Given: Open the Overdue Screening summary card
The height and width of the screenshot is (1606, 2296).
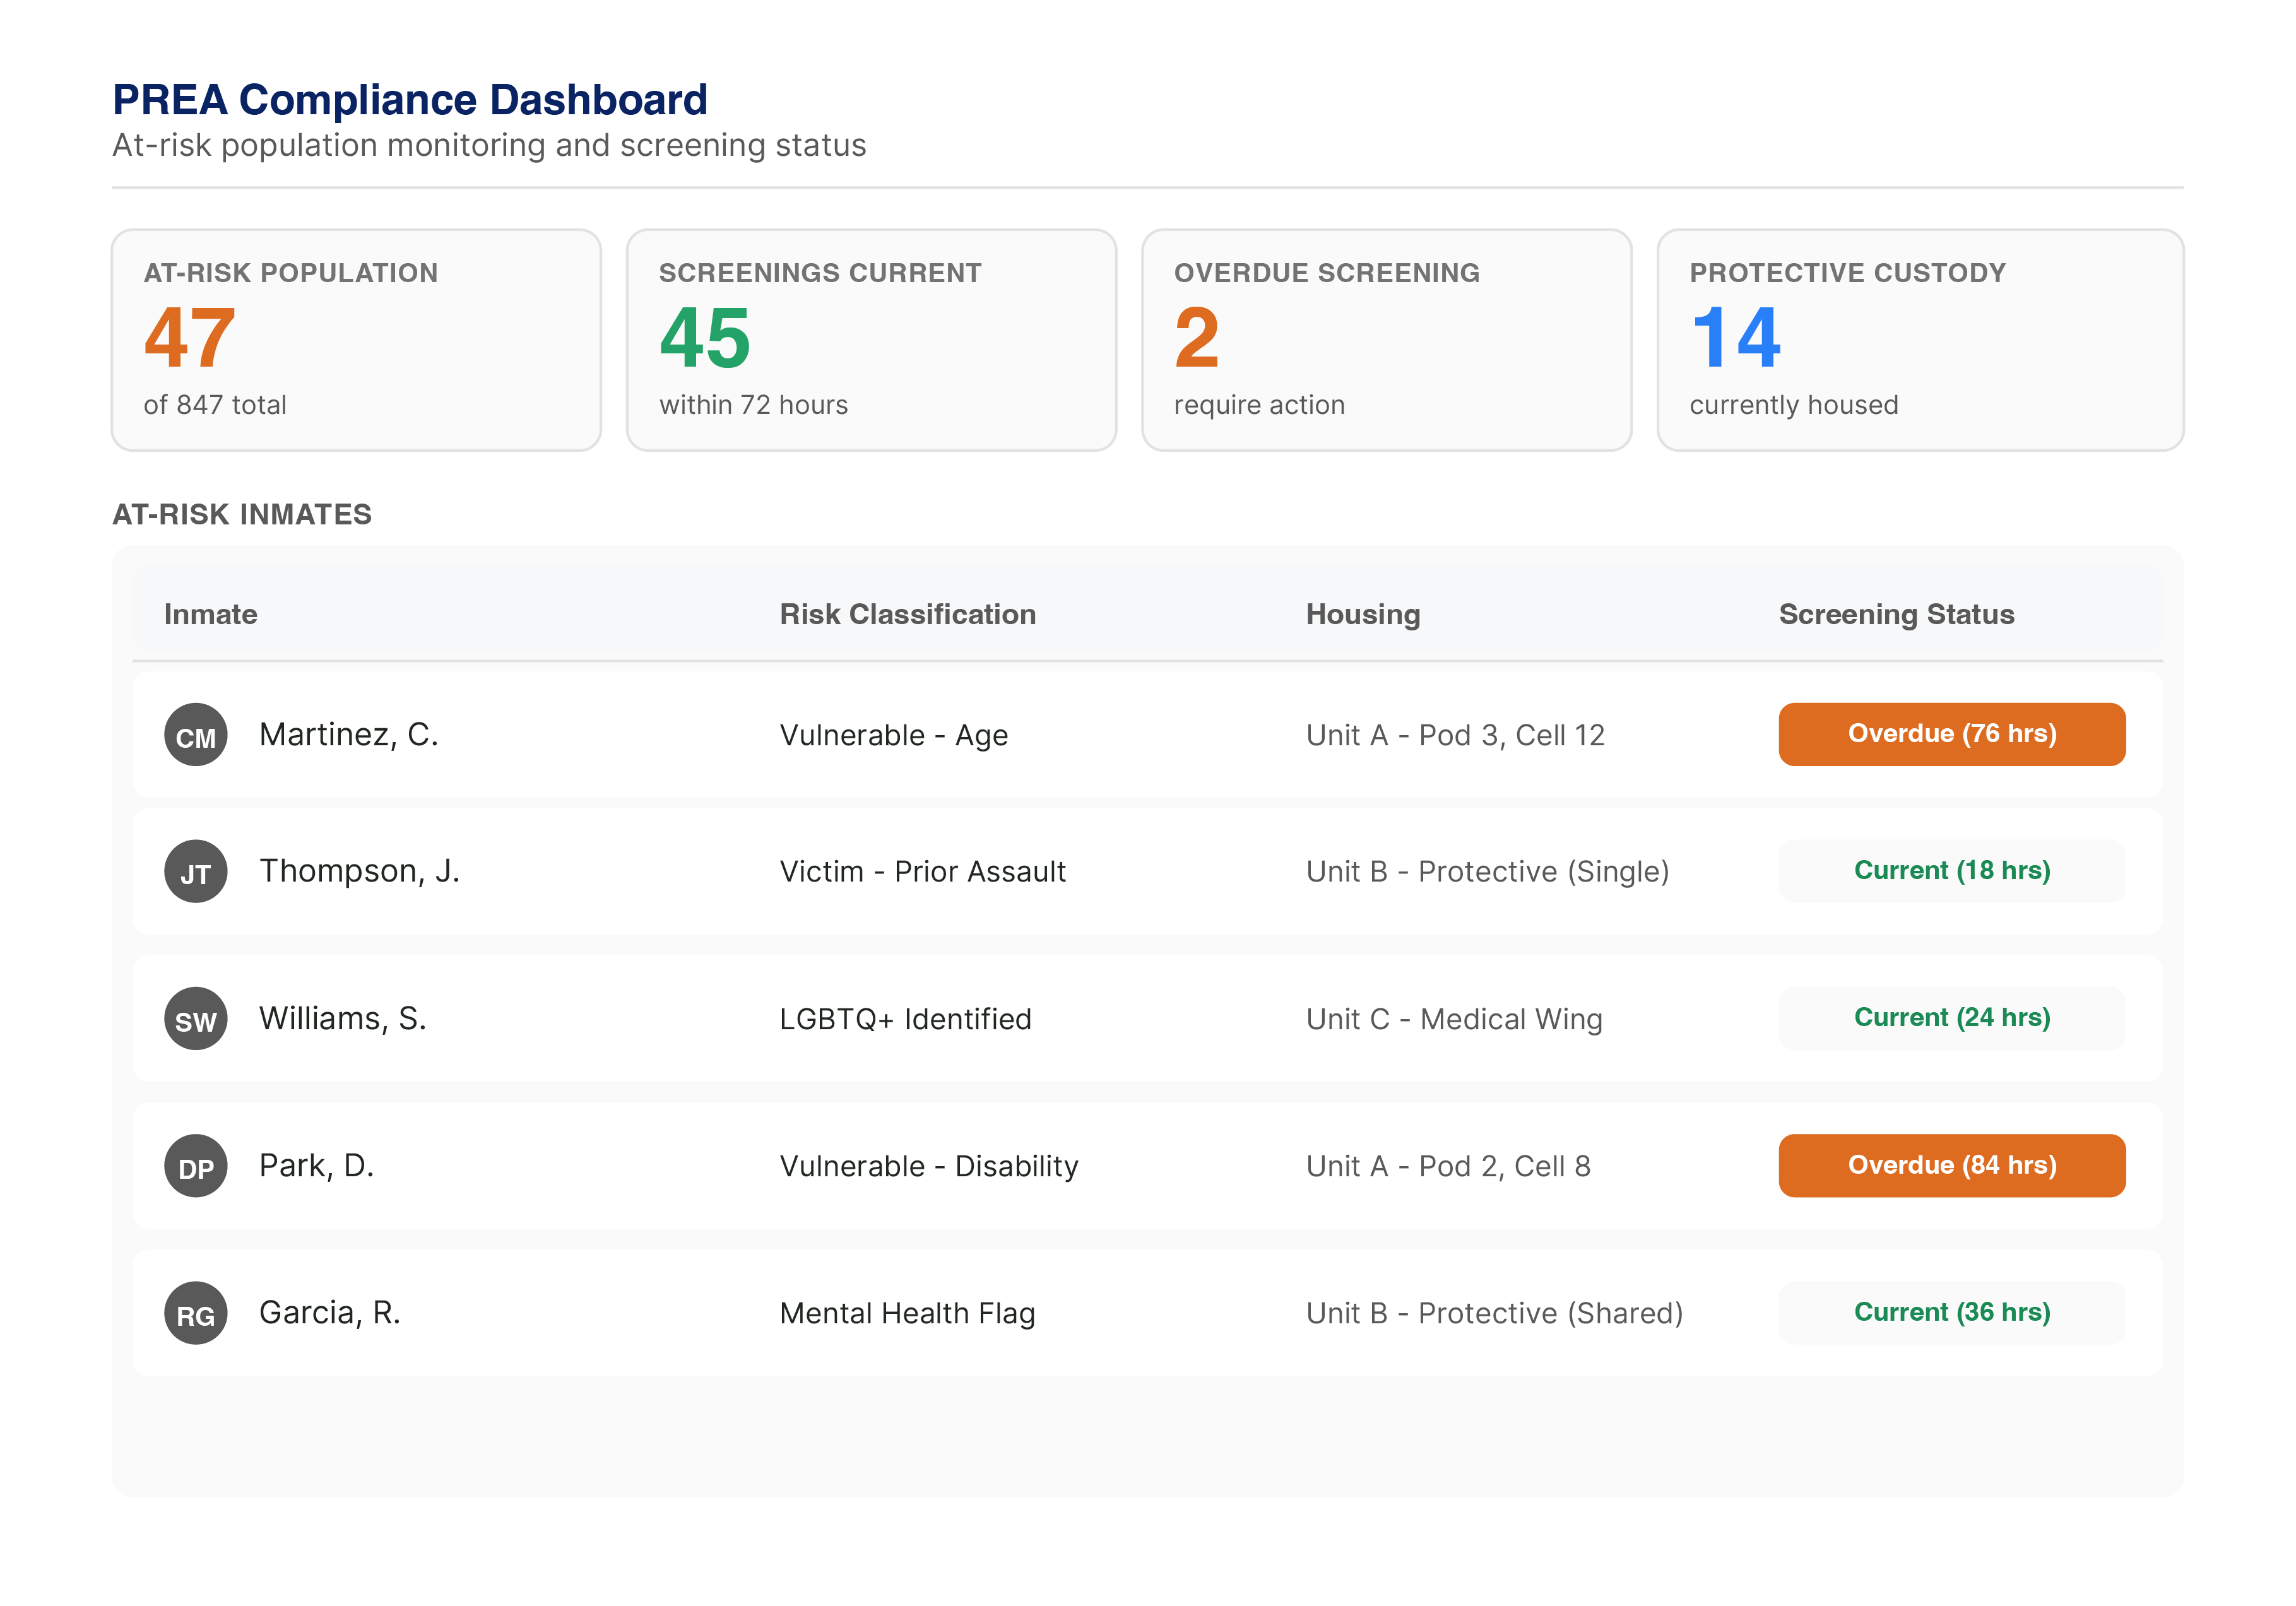Looking at the screenshot, I should (x=1386, y=340).
